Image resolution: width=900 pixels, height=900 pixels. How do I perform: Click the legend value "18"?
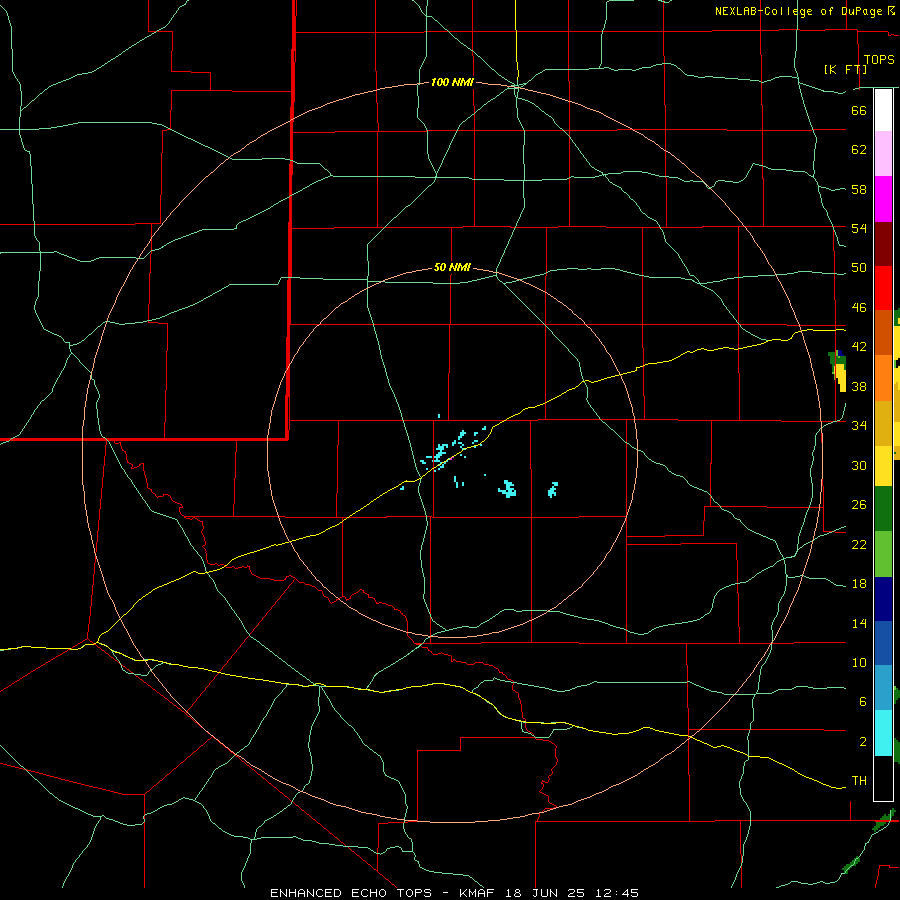point(859,584)
